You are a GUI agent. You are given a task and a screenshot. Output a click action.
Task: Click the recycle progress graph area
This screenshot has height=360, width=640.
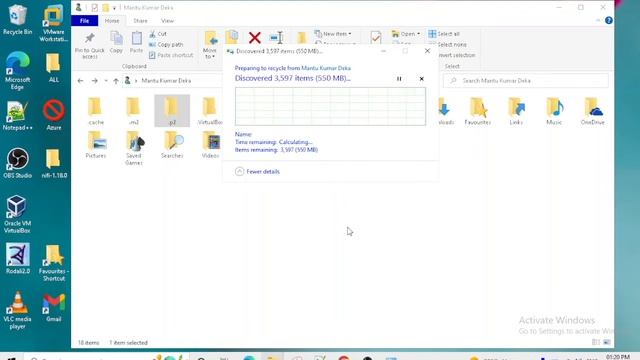click(x=330, y=107)
